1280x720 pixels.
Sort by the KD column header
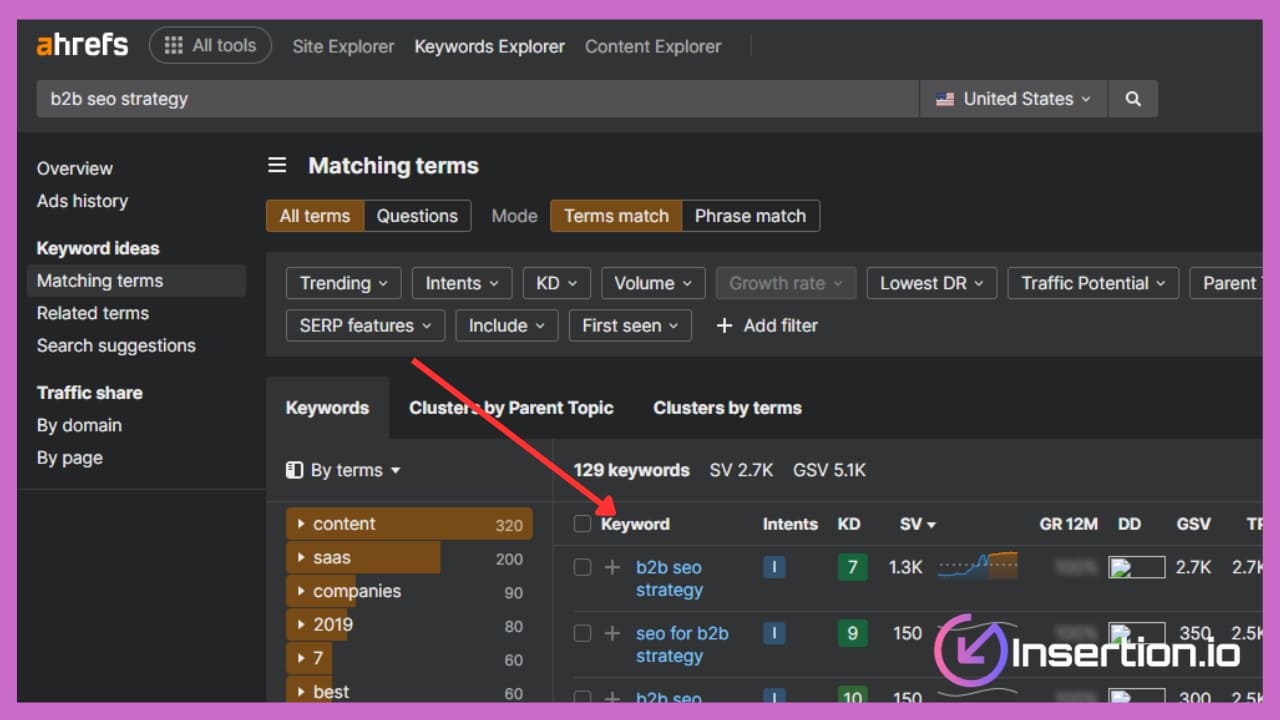coord(849,524)
